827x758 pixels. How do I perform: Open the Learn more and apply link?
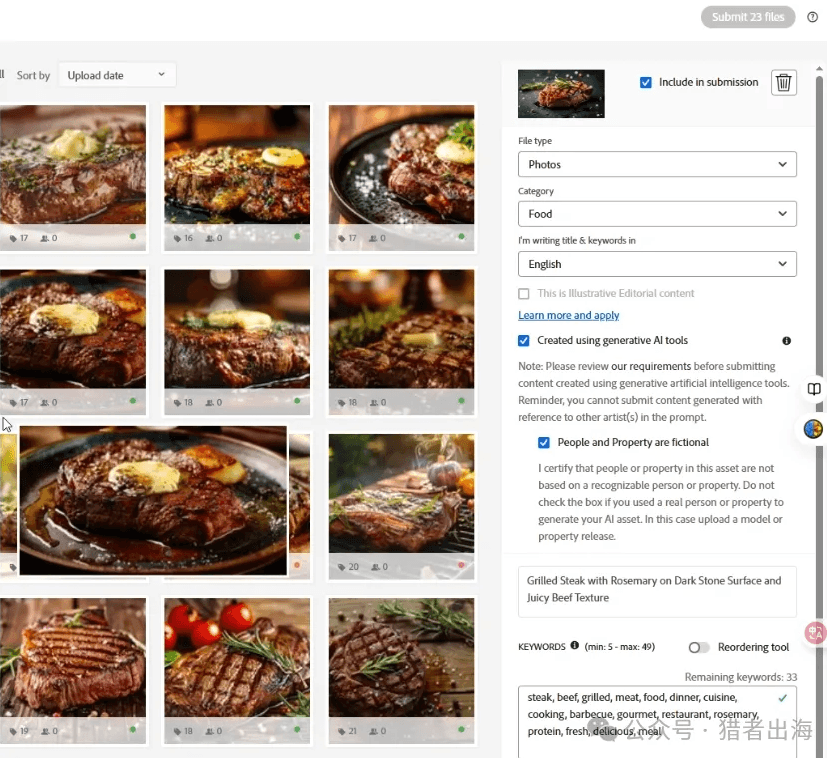click(x=568, y=316)
